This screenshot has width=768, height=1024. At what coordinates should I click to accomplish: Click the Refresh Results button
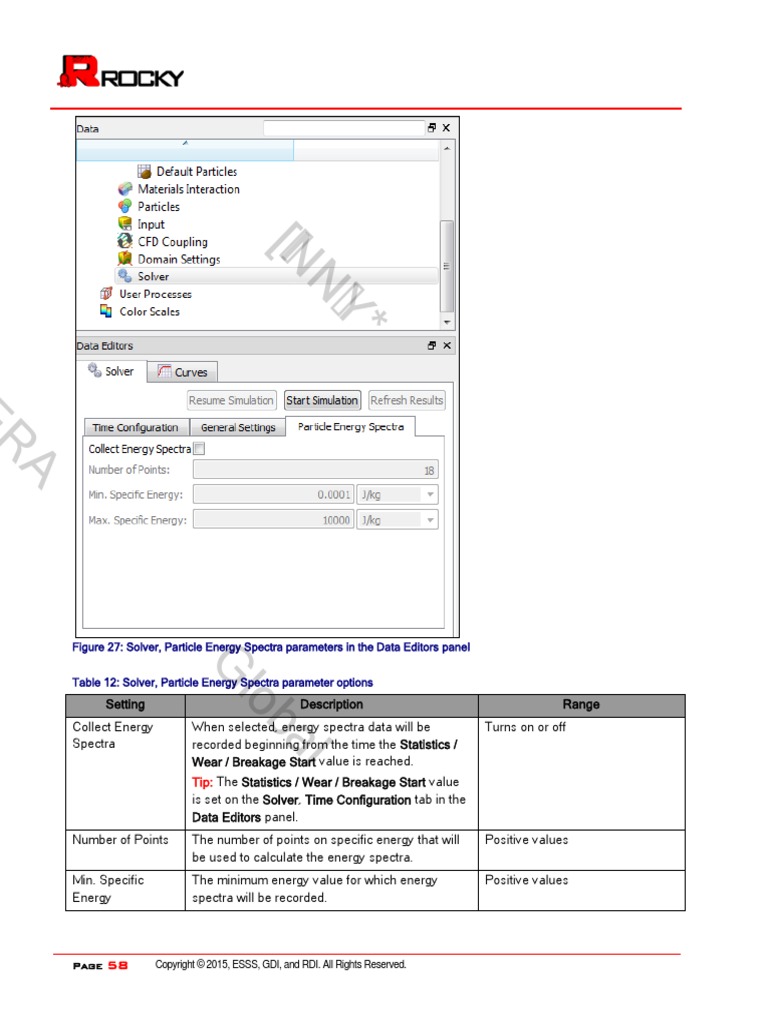click(x=407, y=400)
